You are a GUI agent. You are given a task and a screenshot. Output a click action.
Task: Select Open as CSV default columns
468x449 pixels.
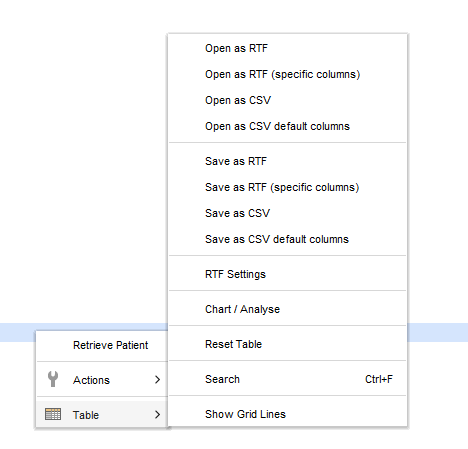tap(287, 126)
